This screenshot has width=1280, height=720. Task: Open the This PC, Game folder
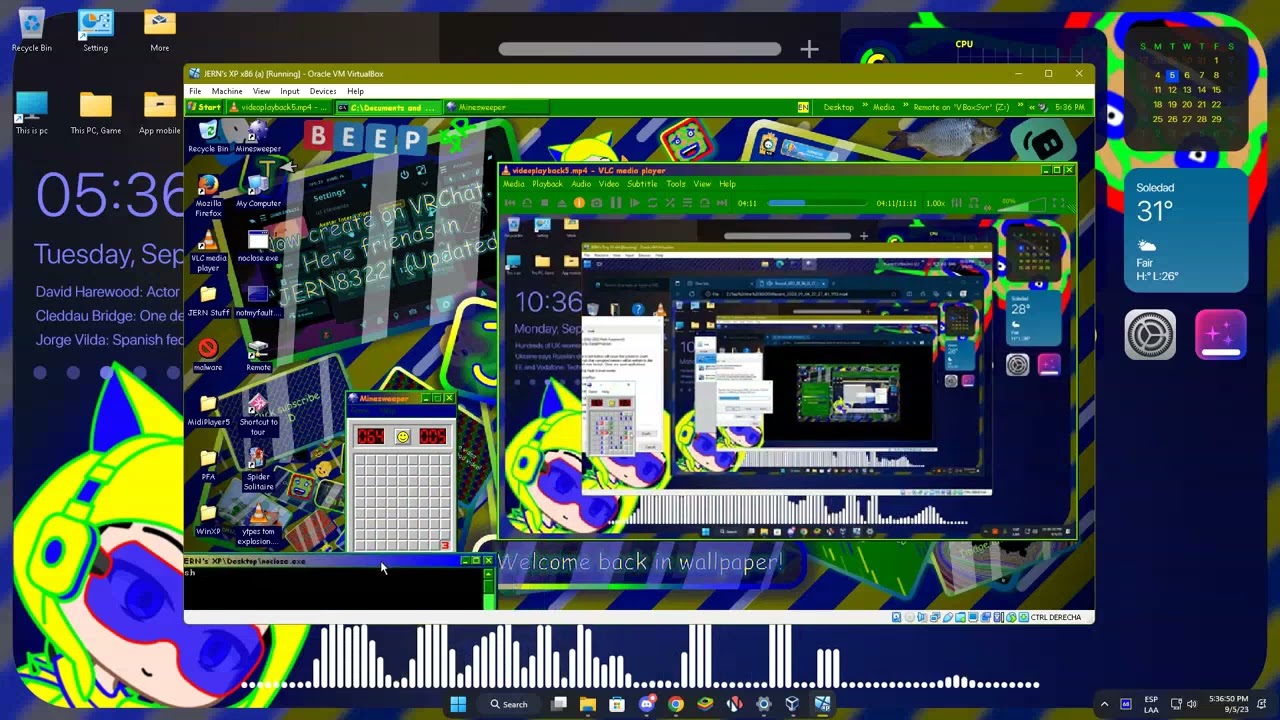click(x=95, y=113)
